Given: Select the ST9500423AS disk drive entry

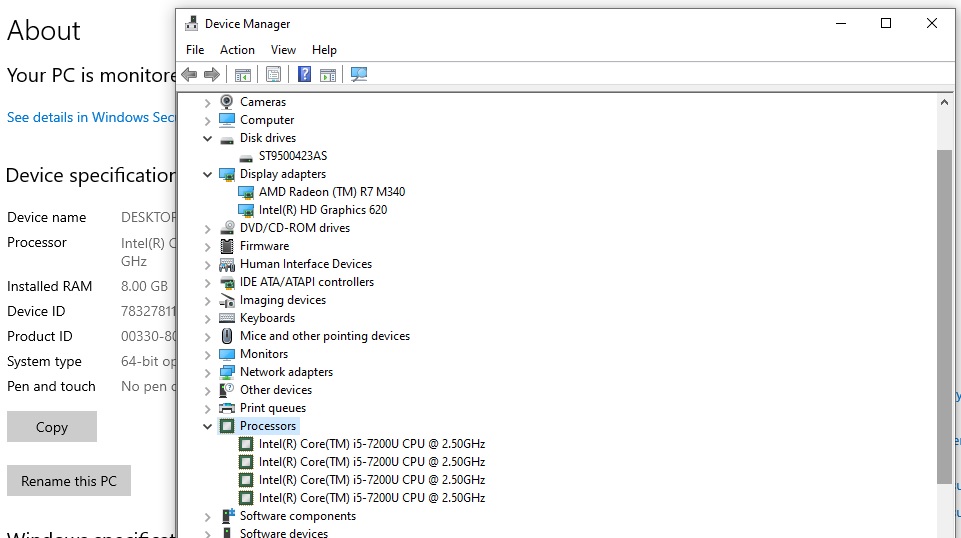Looking at the screenshot, I should point(293,156).
